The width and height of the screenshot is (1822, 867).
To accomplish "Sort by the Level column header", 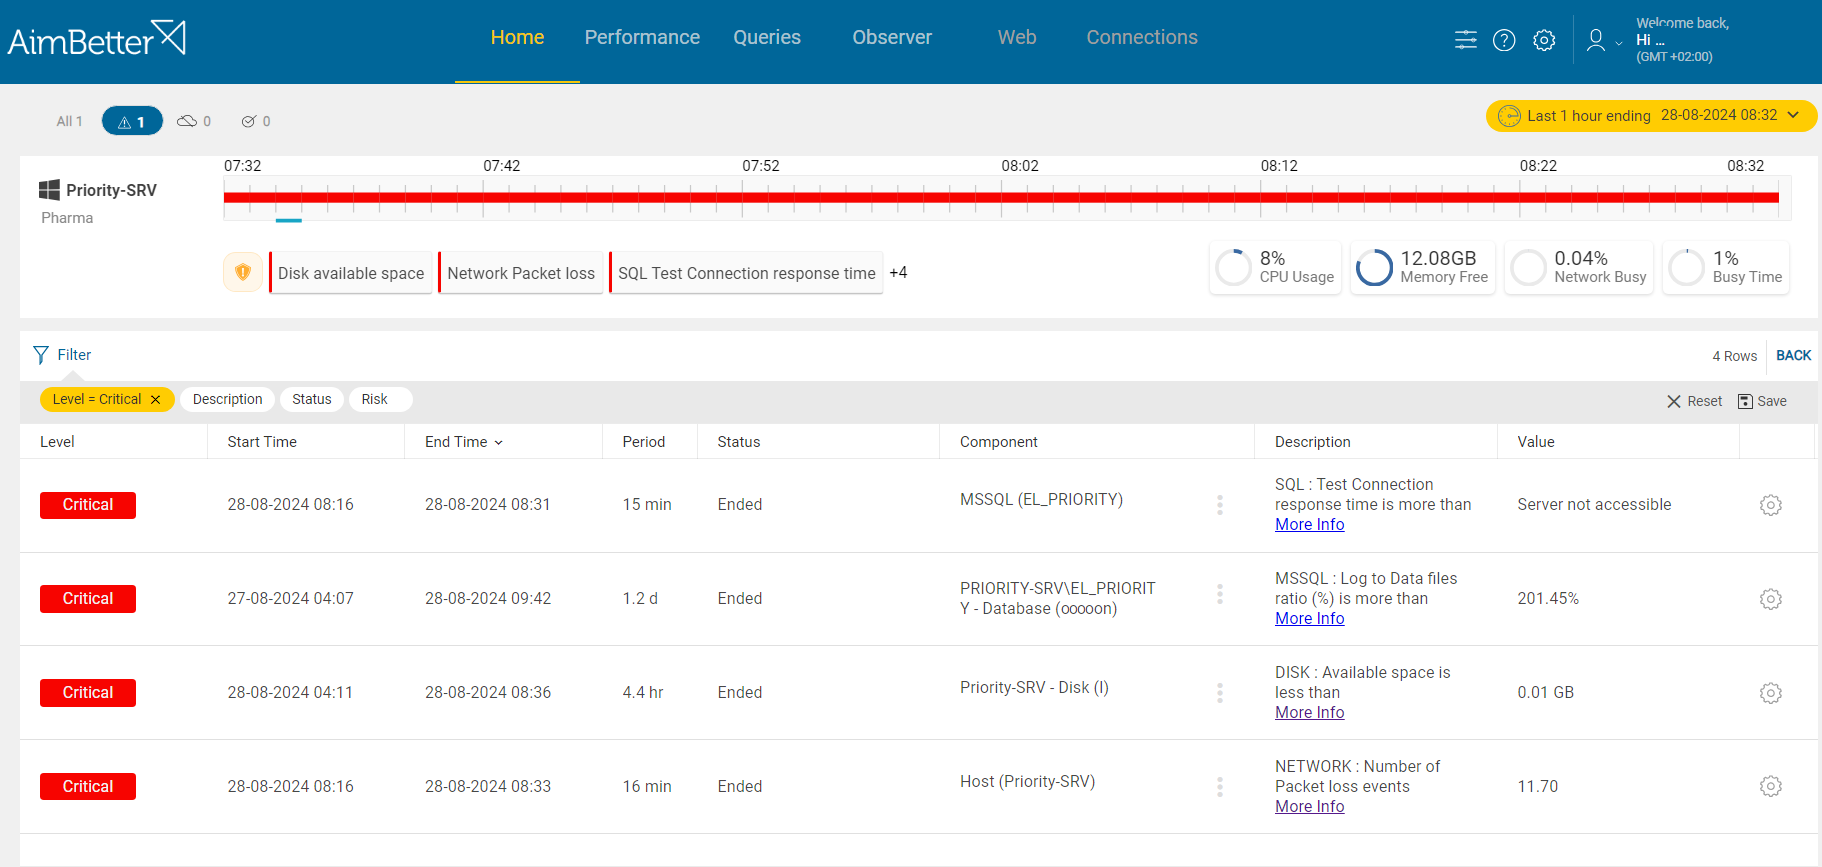I will 57,442.
